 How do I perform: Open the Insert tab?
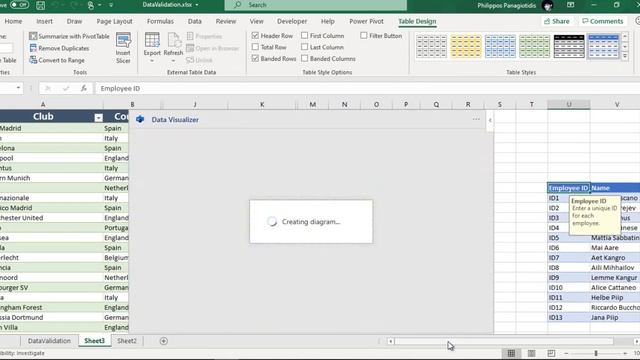(44, 21)
